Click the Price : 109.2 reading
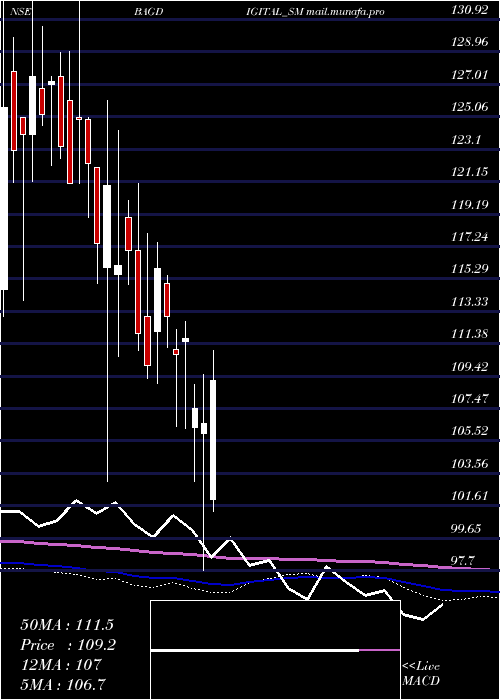This screenshot has height=700, width=500. 68,645
